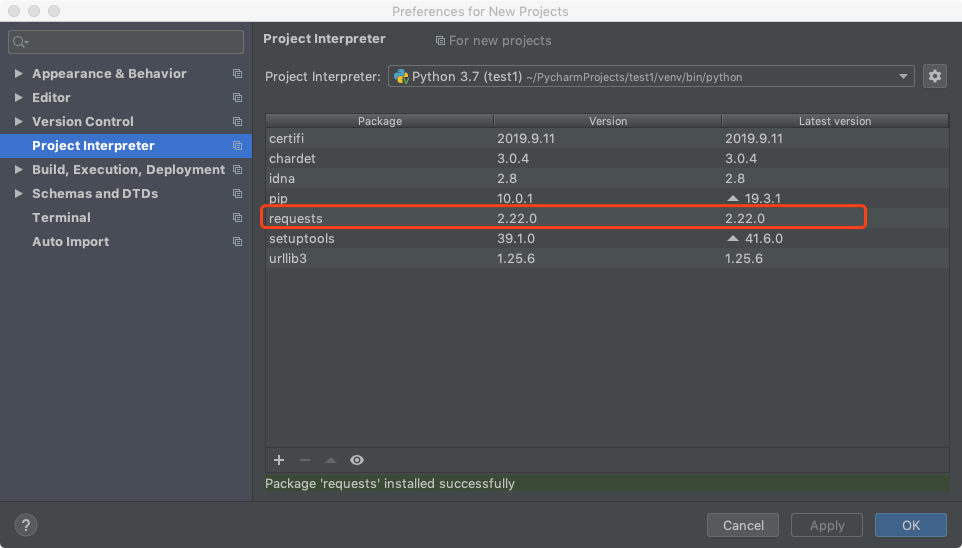This screenshot has height=548, width=962.
Task: Select Version Control category
Action: 83,122
